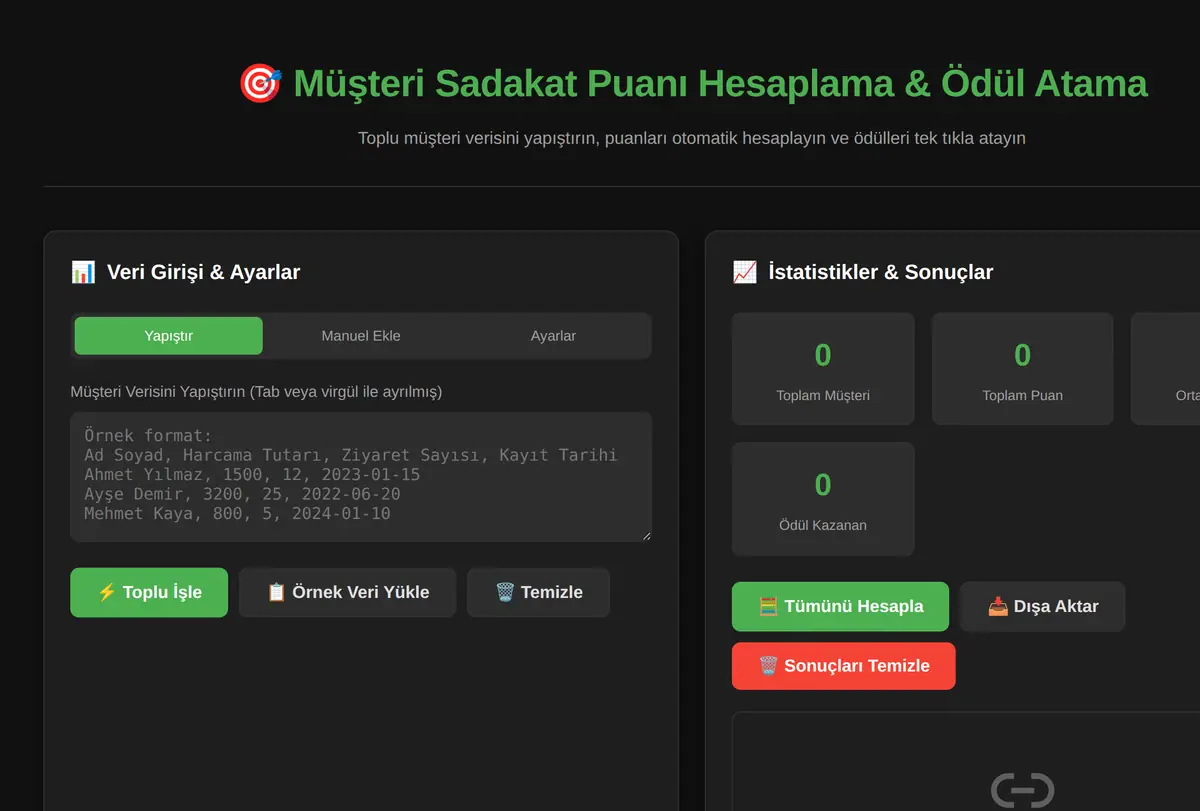Viewport: 1200px width, 811px height.
Task: Click the subtitle starting with Toplu müşteri verisini
Action: click(692, 138)
